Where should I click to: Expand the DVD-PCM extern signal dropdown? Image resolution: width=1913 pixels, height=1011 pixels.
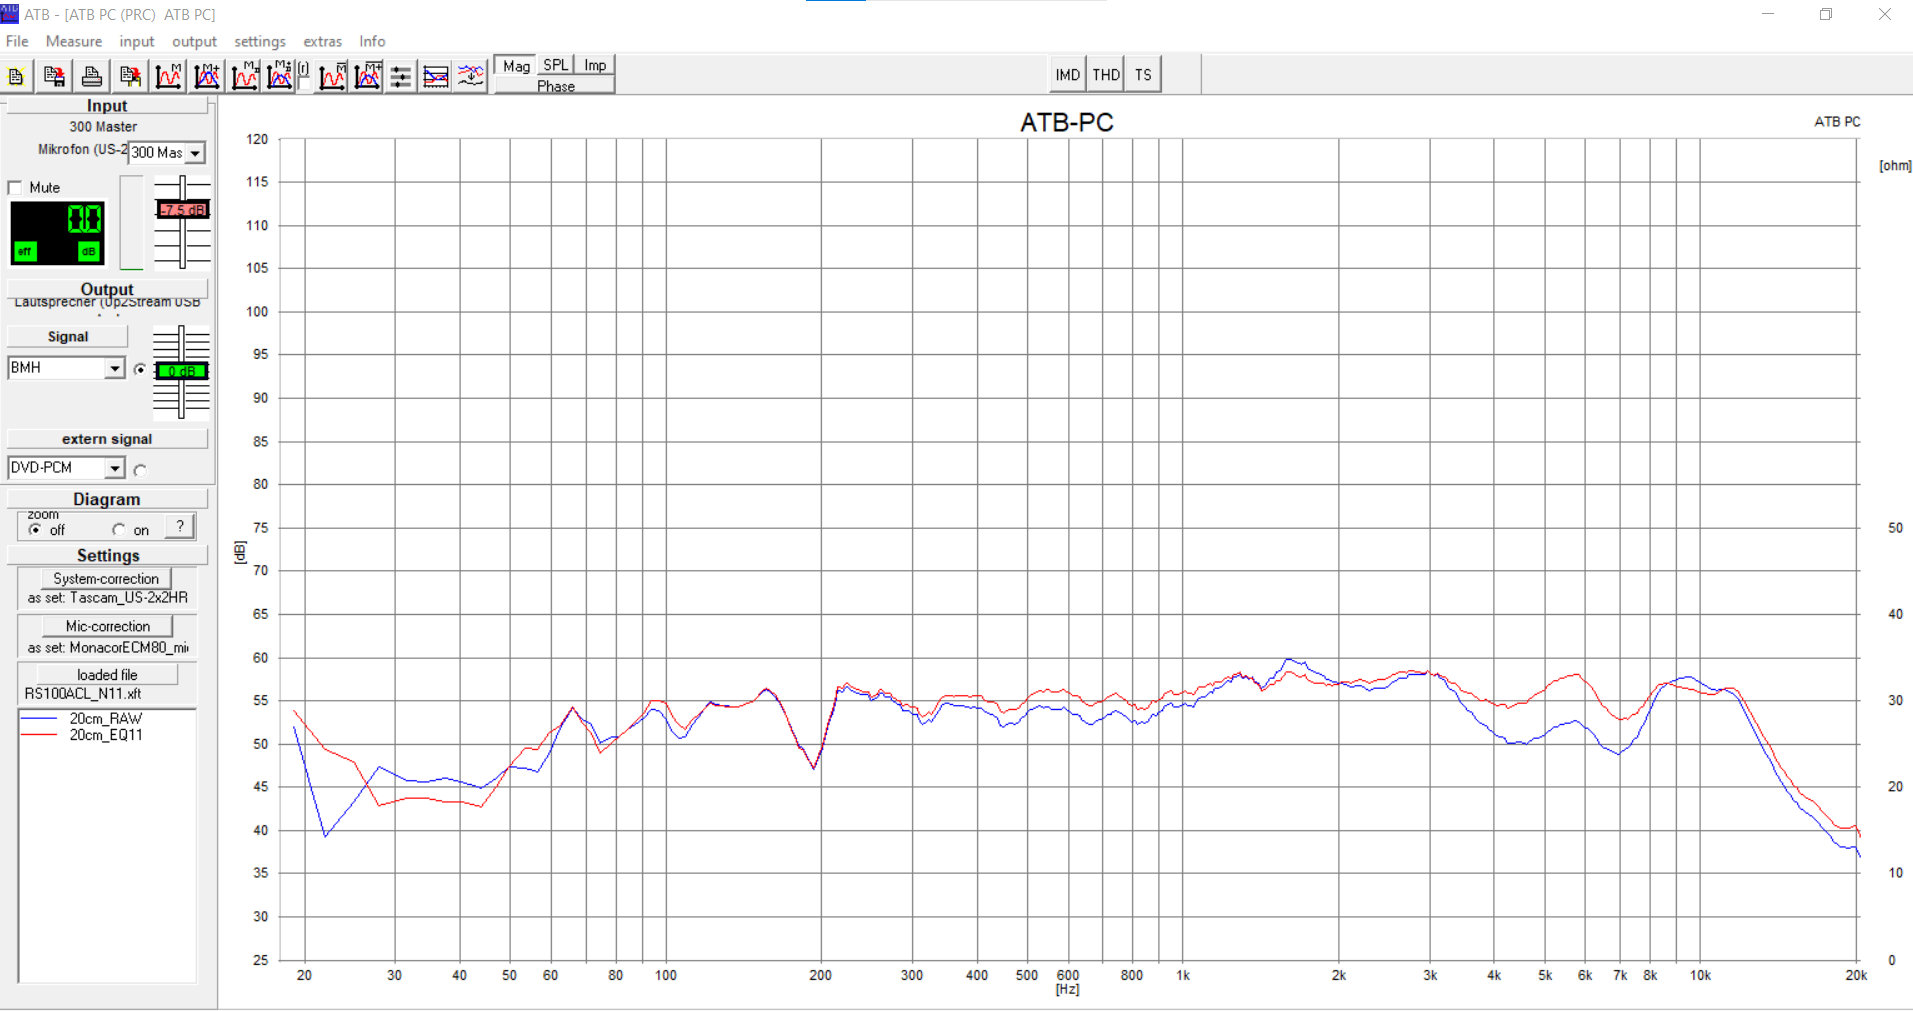(x=114, y=469)
